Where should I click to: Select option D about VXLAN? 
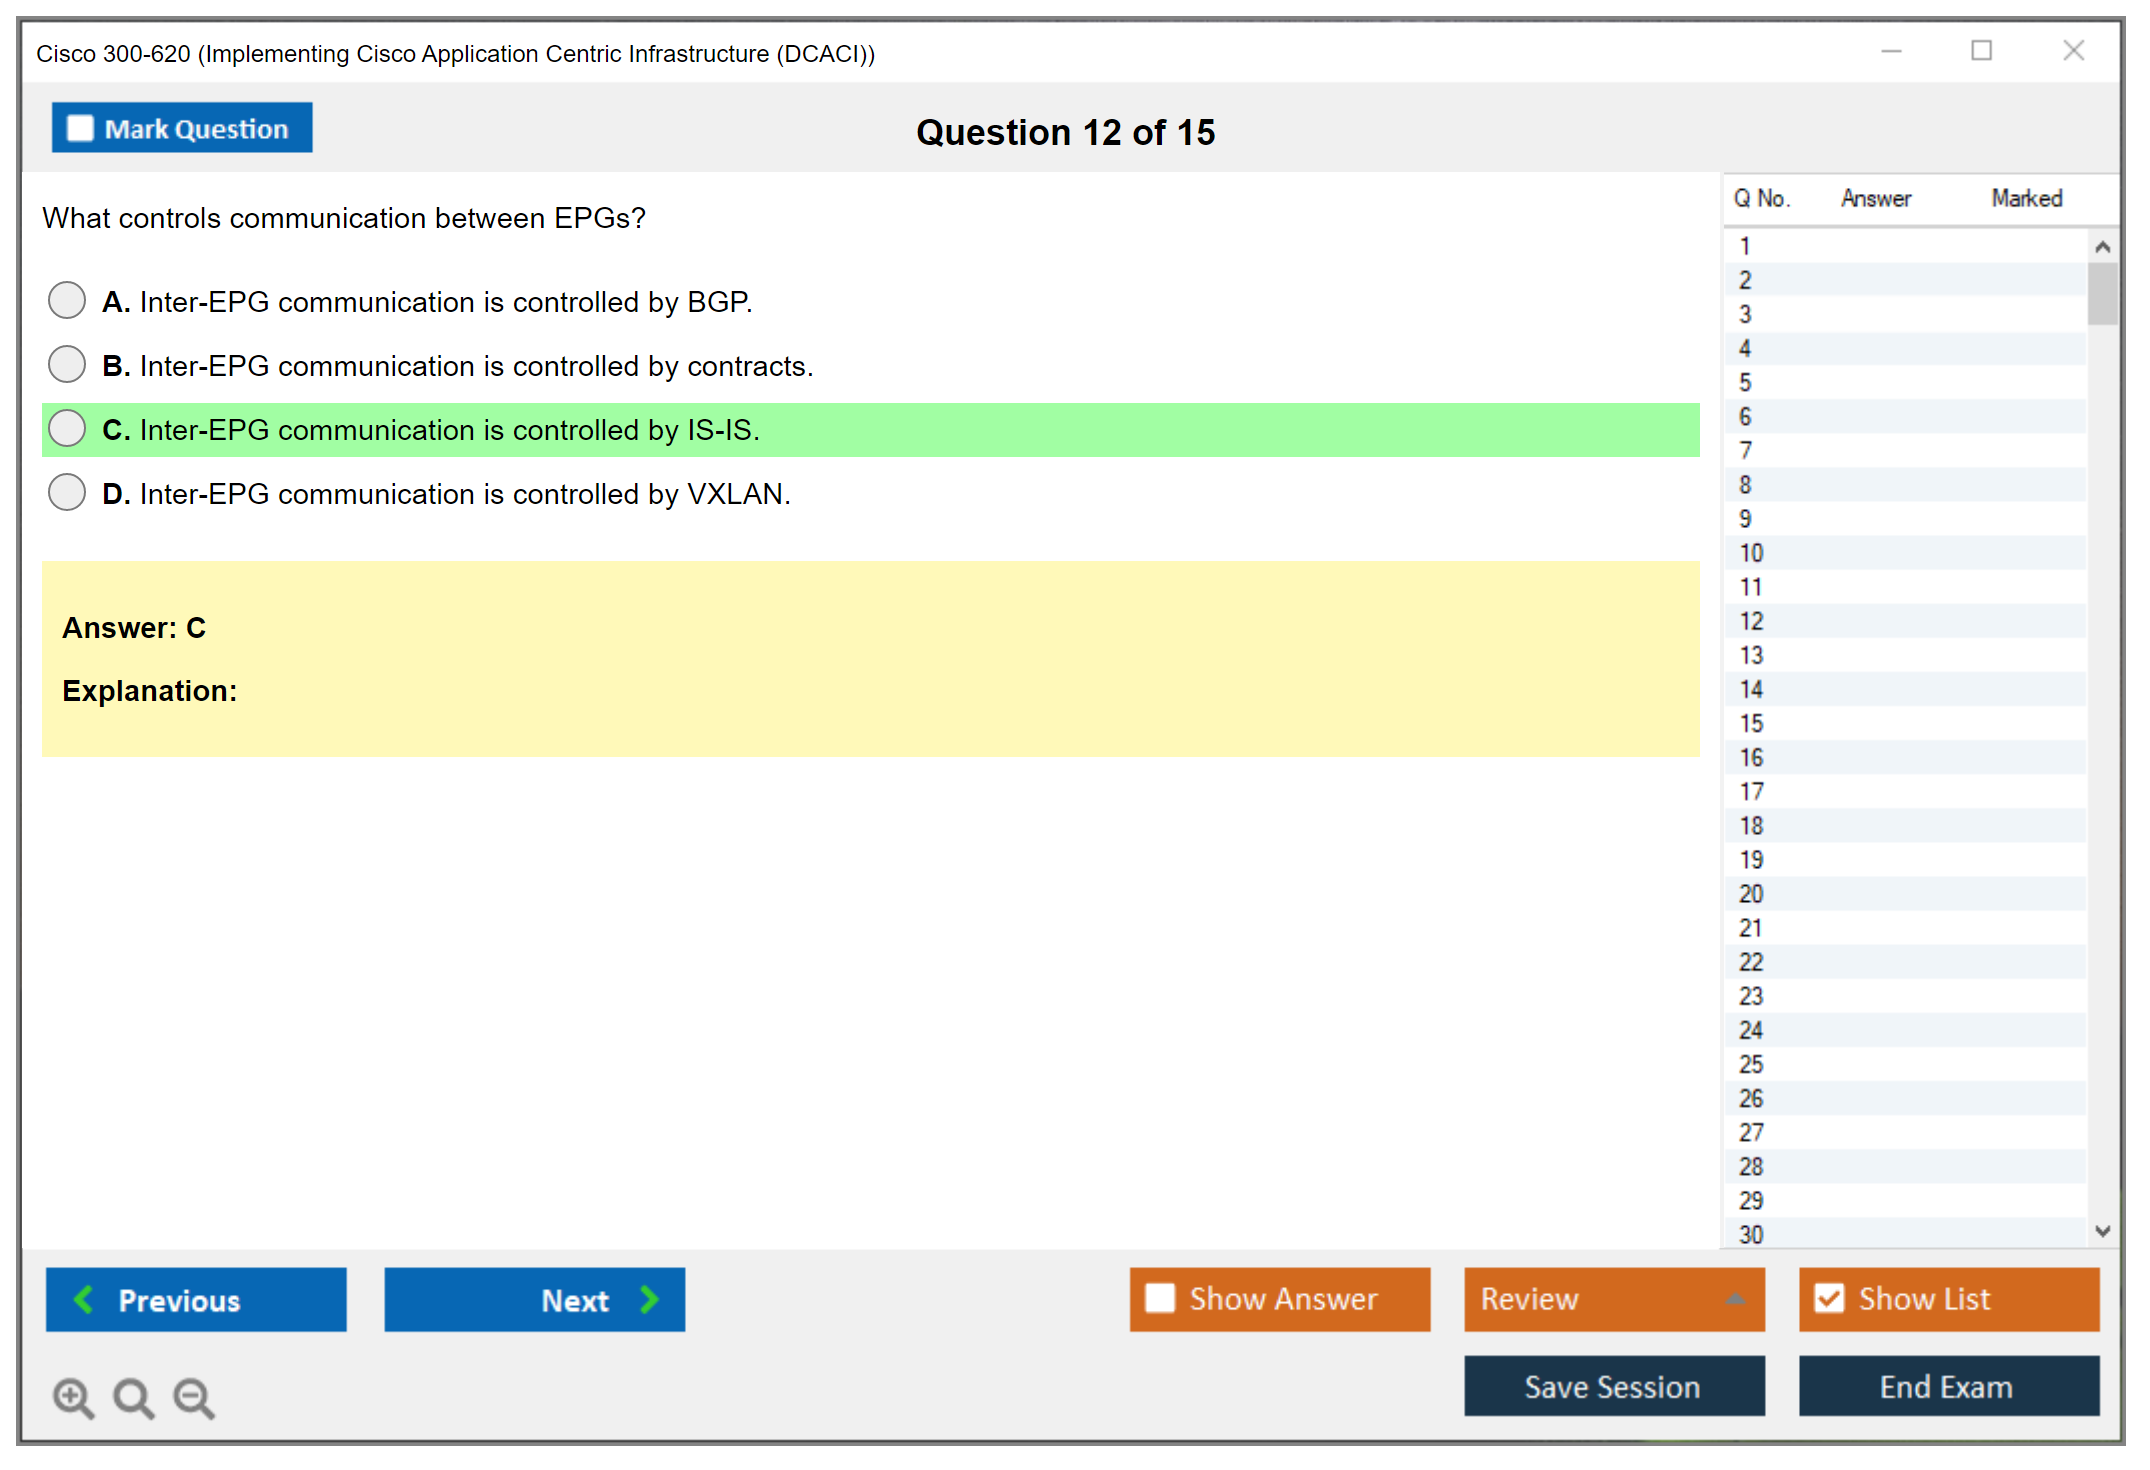(x=67, y=492)
